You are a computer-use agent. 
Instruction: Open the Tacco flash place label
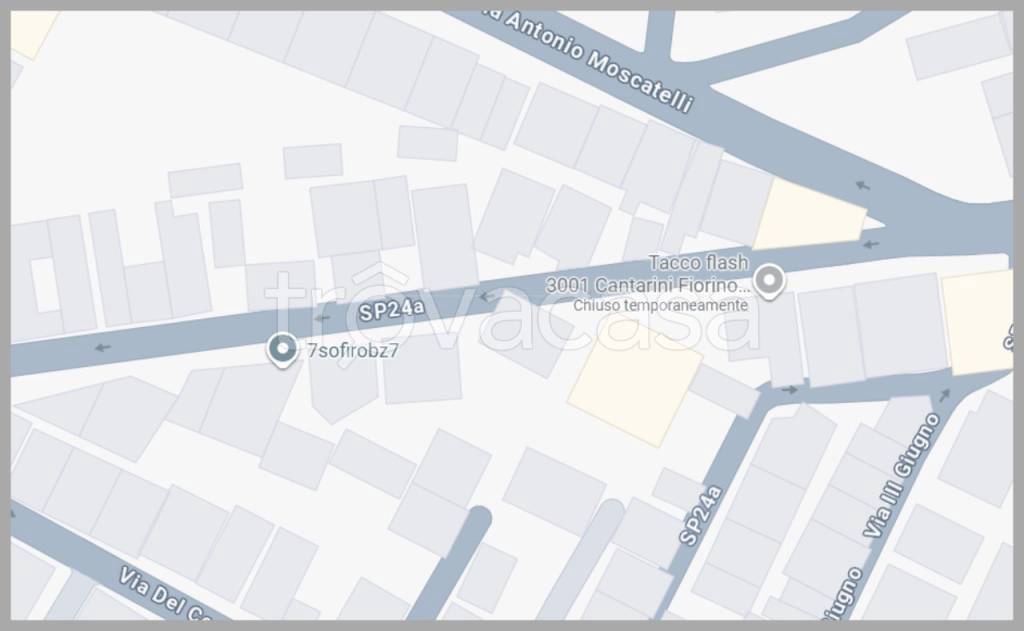(x=698, y=263)
